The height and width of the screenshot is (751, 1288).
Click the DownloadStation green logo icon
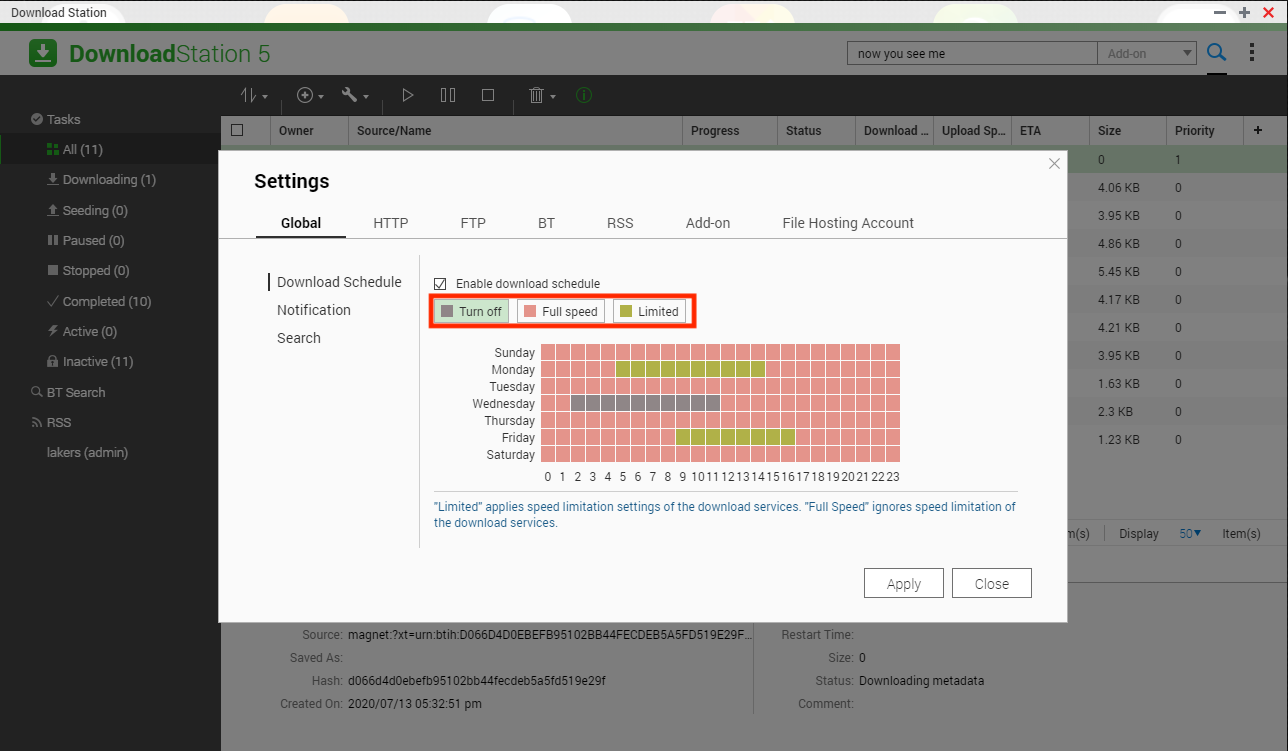43,53
